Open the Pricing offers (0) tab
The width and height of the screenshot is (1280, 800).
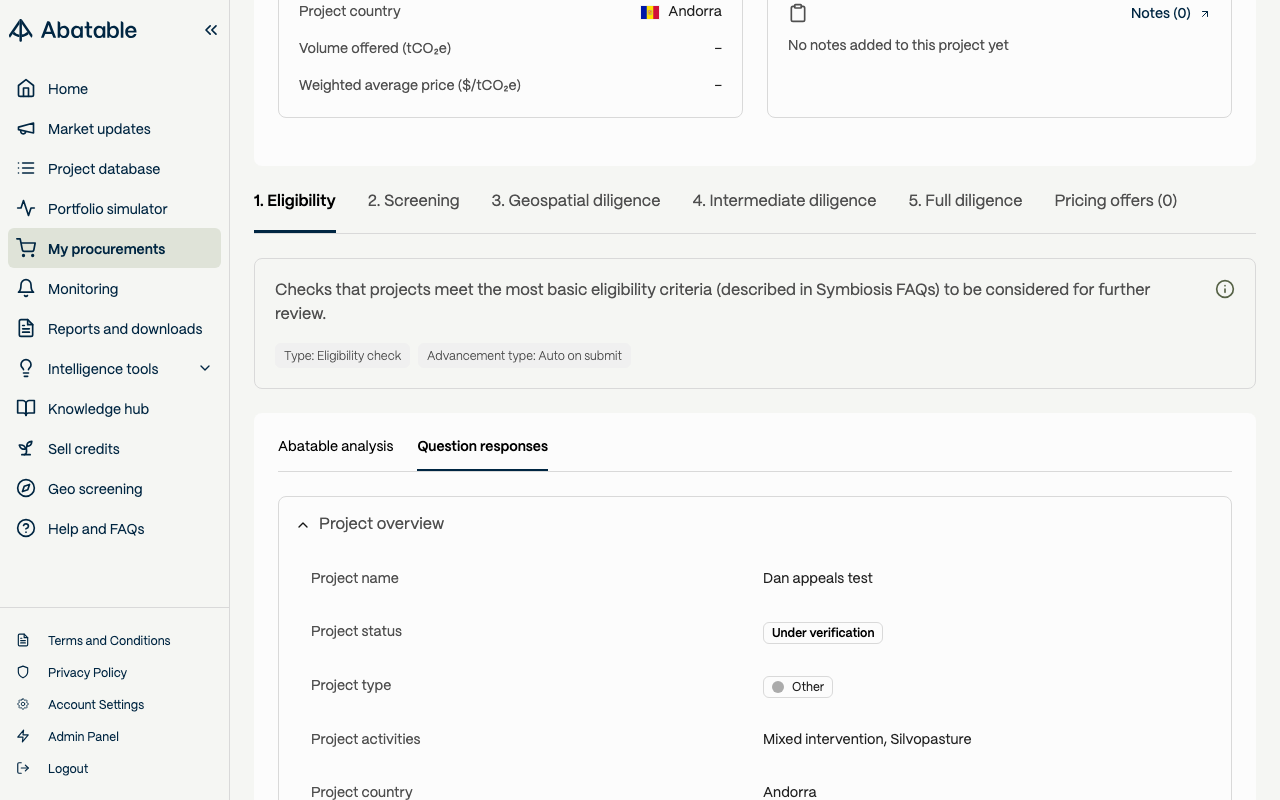coord(1115,201)
